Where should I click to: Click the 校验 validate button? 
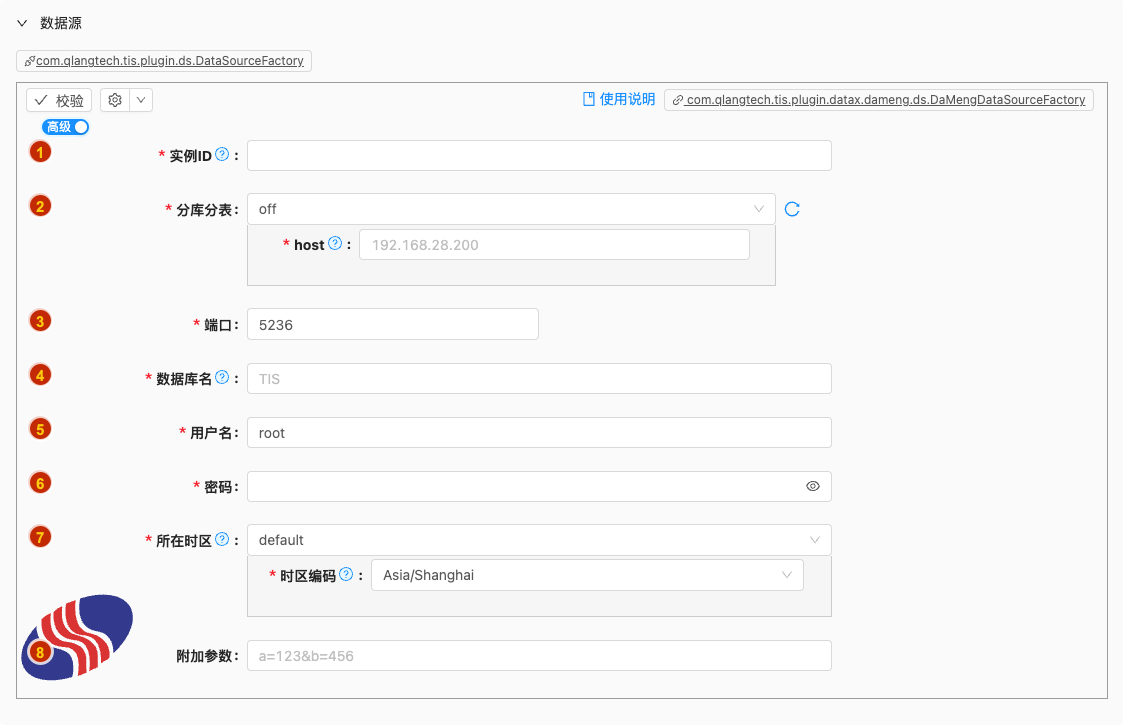pos(59,100)
